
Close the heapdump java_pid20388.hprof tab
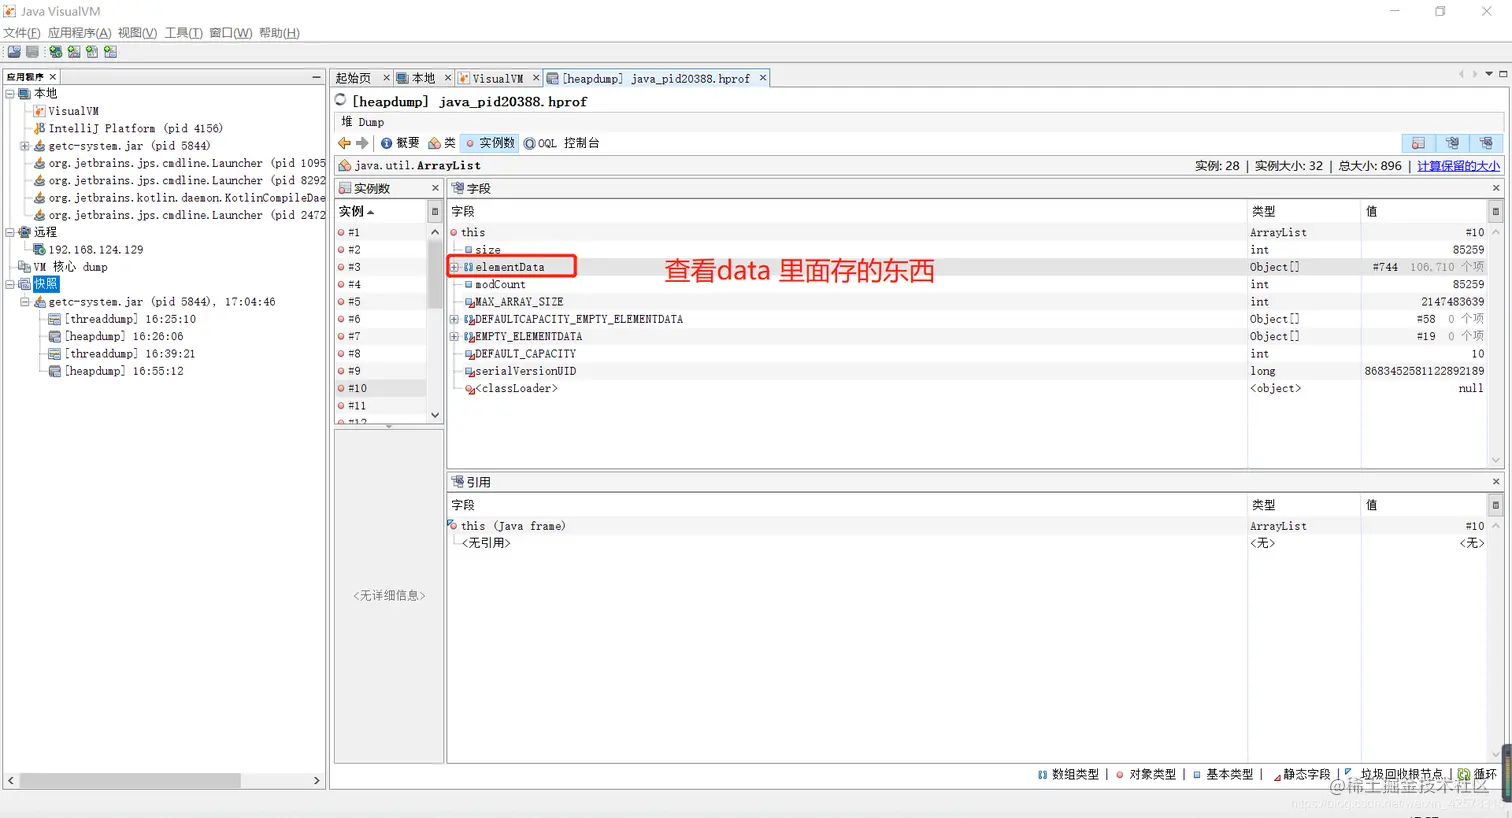763,78
